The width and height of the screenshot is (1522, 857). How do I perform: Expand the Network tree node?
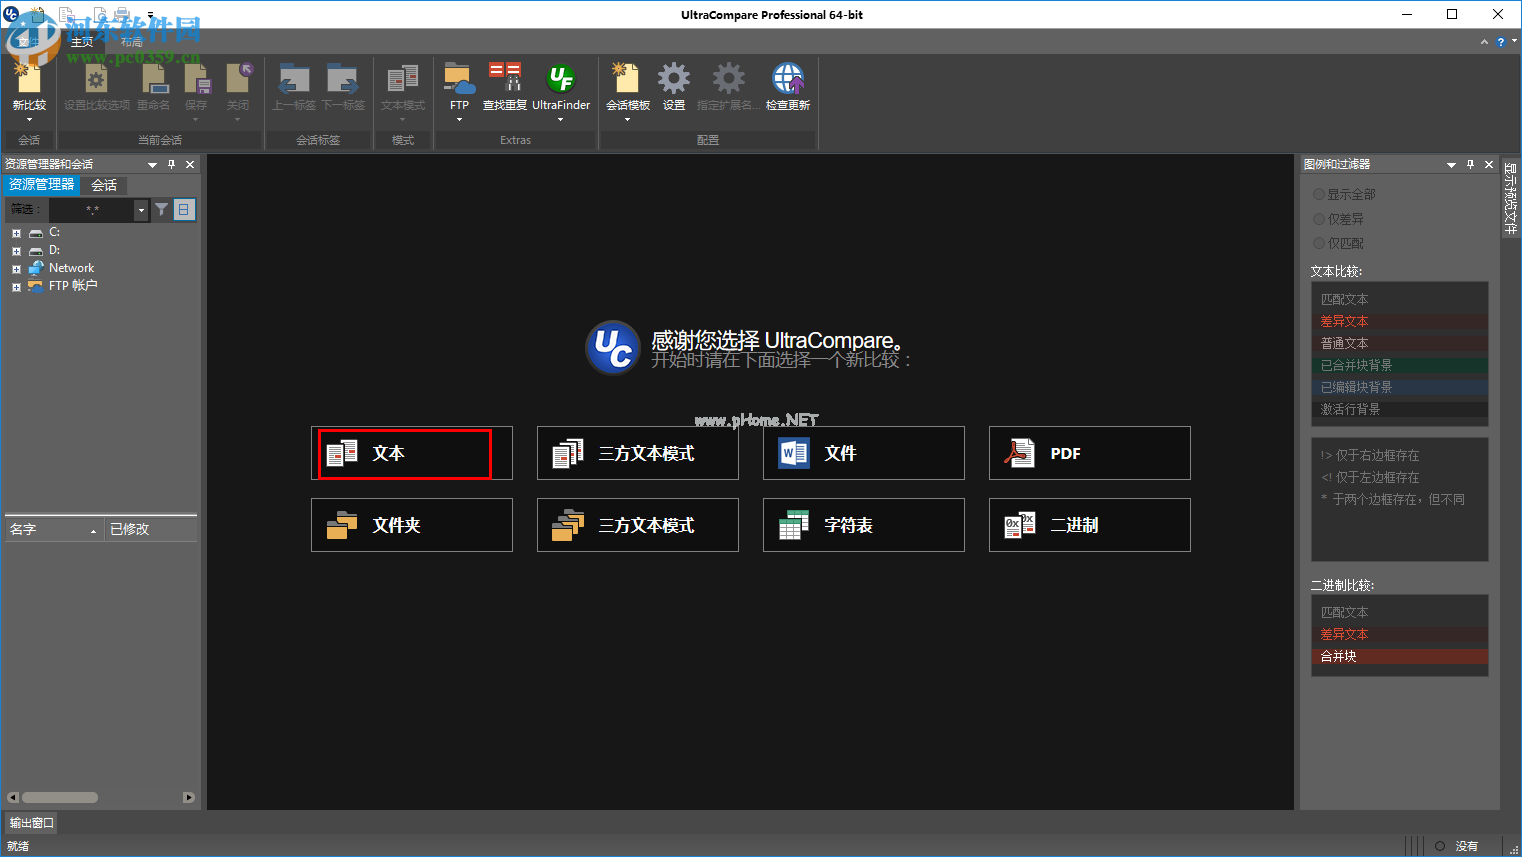(x=16, y=269)
